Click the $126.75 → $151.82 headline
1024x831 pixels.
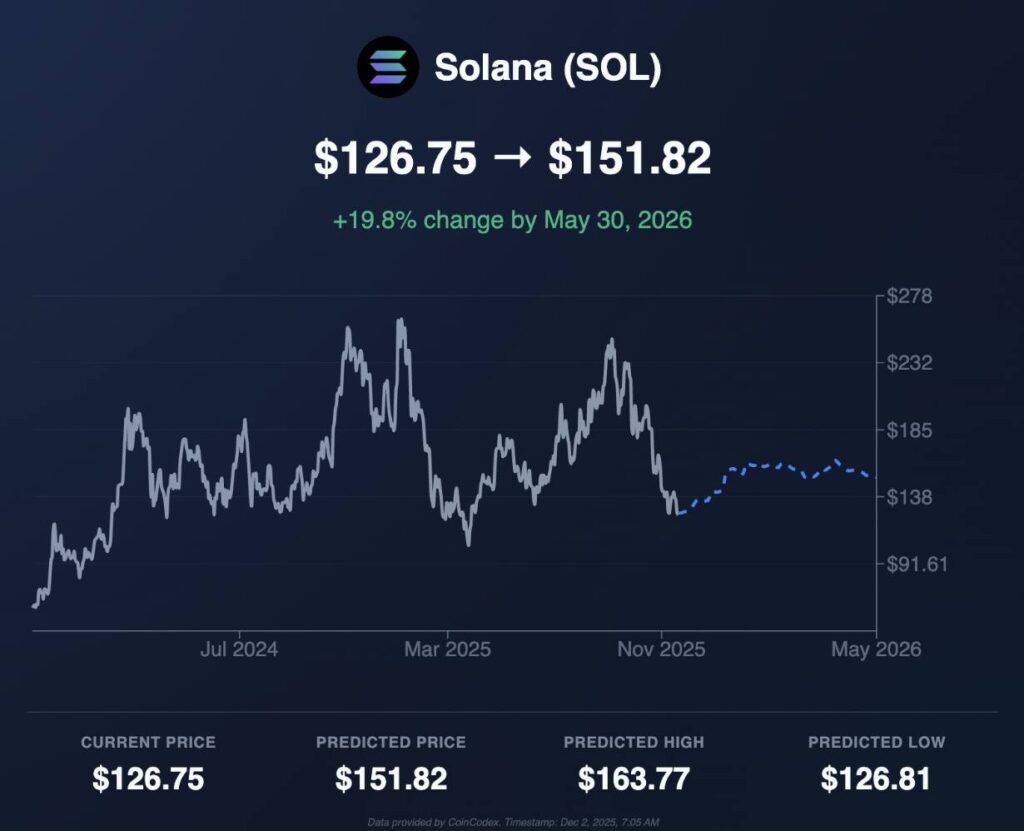click(x=512, y=159)
